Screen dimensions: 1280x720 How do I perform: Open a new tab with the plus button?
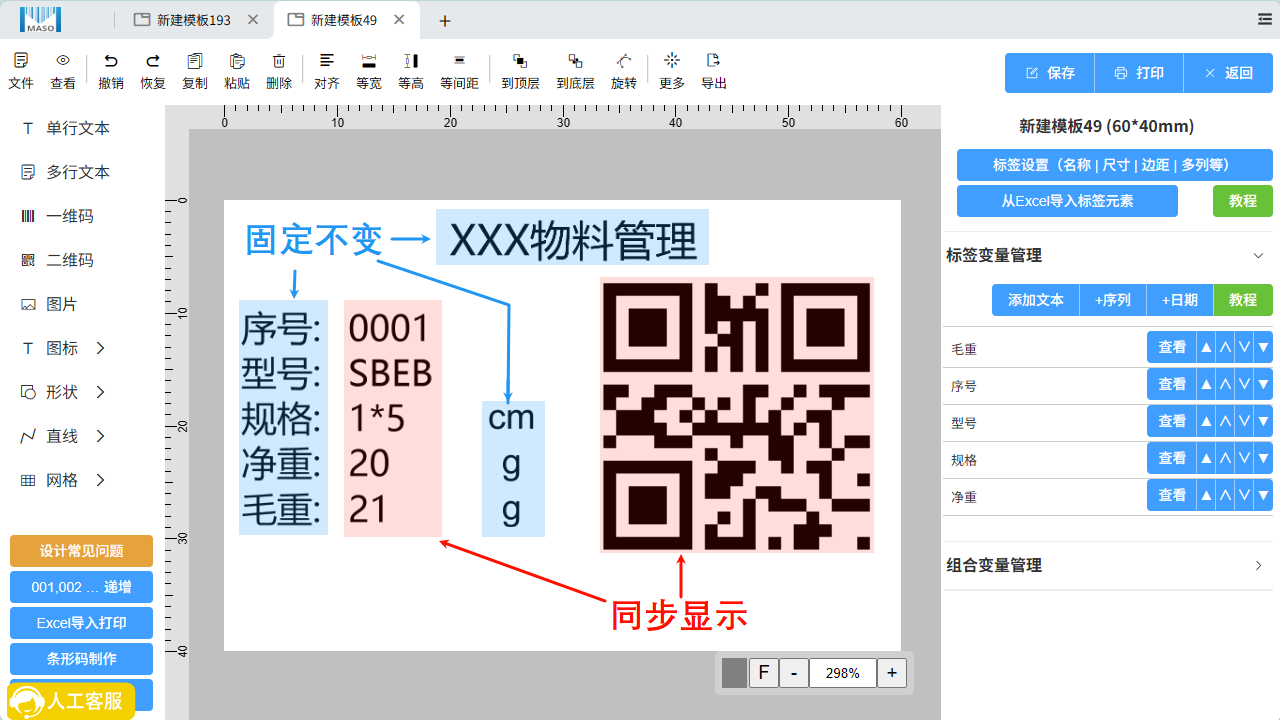pos(445,20)
